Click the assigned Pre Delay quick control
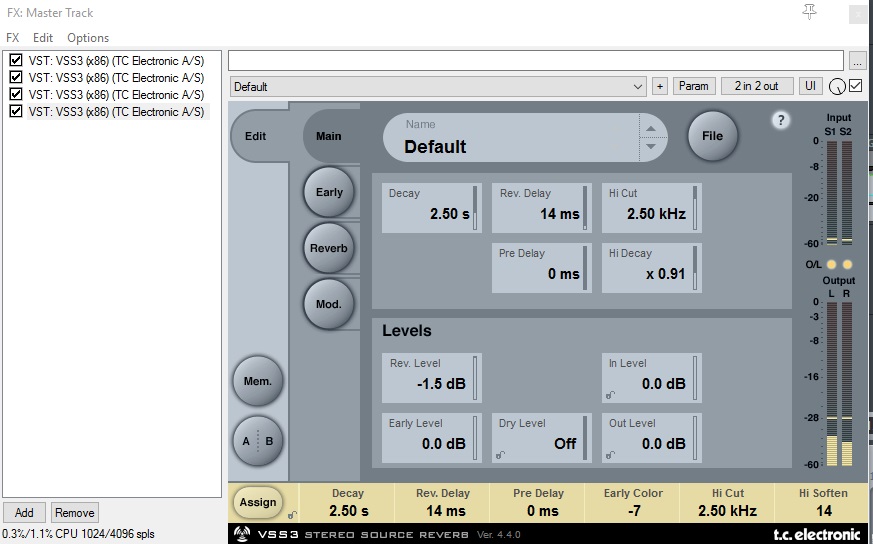 click(538, 503)
